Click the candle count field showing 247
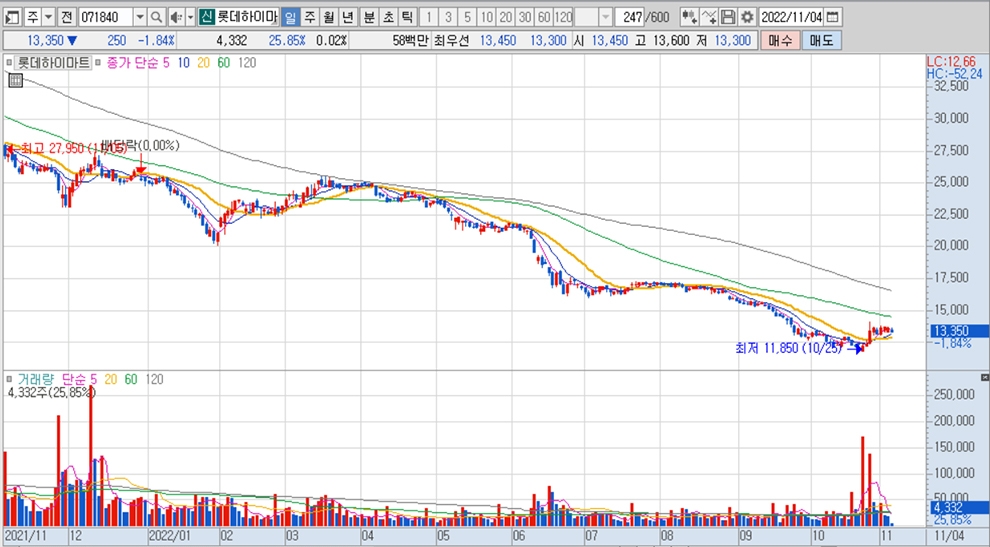 [632, 17]
